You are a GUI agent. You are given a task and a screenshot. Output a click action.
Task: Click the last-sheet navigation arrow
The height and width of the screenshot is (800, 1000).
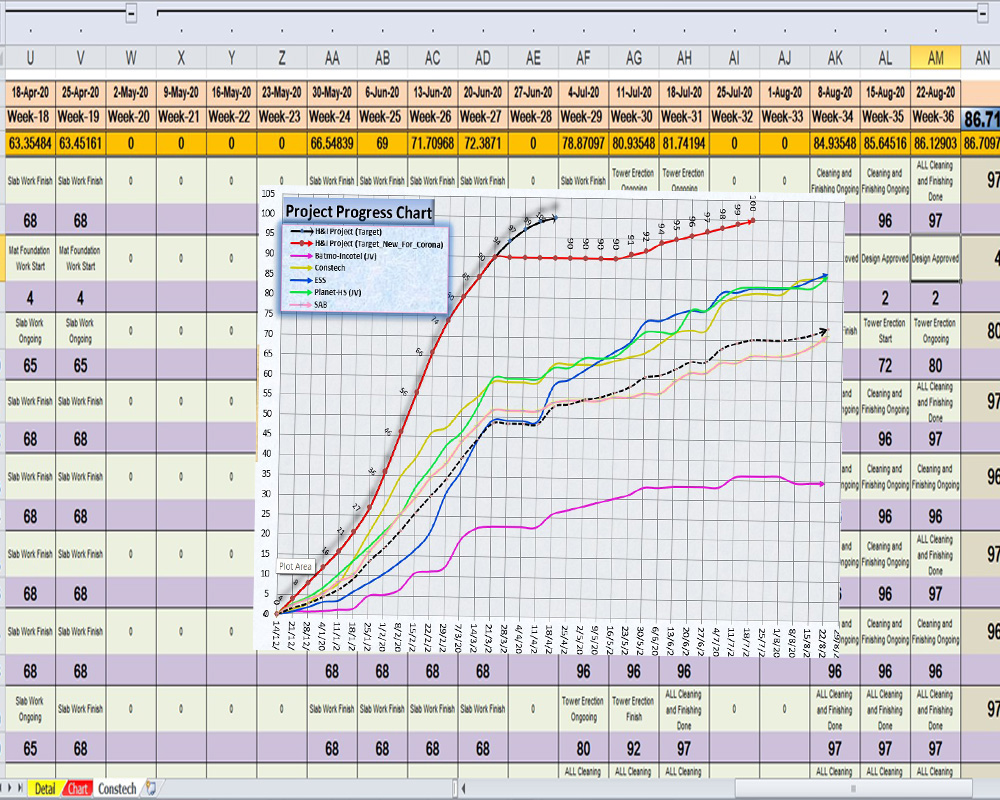coord(20,788)
